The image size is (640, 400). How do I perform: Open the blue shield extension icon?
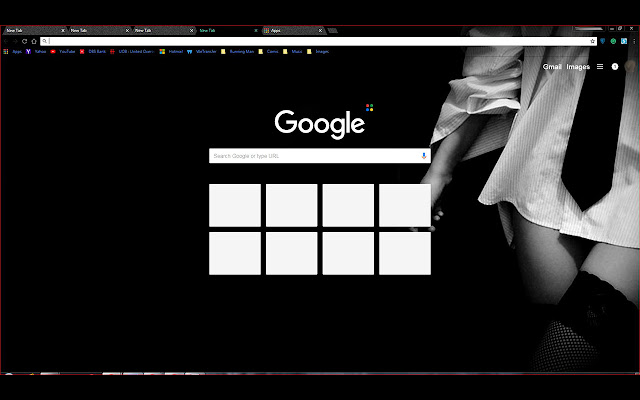602,41
